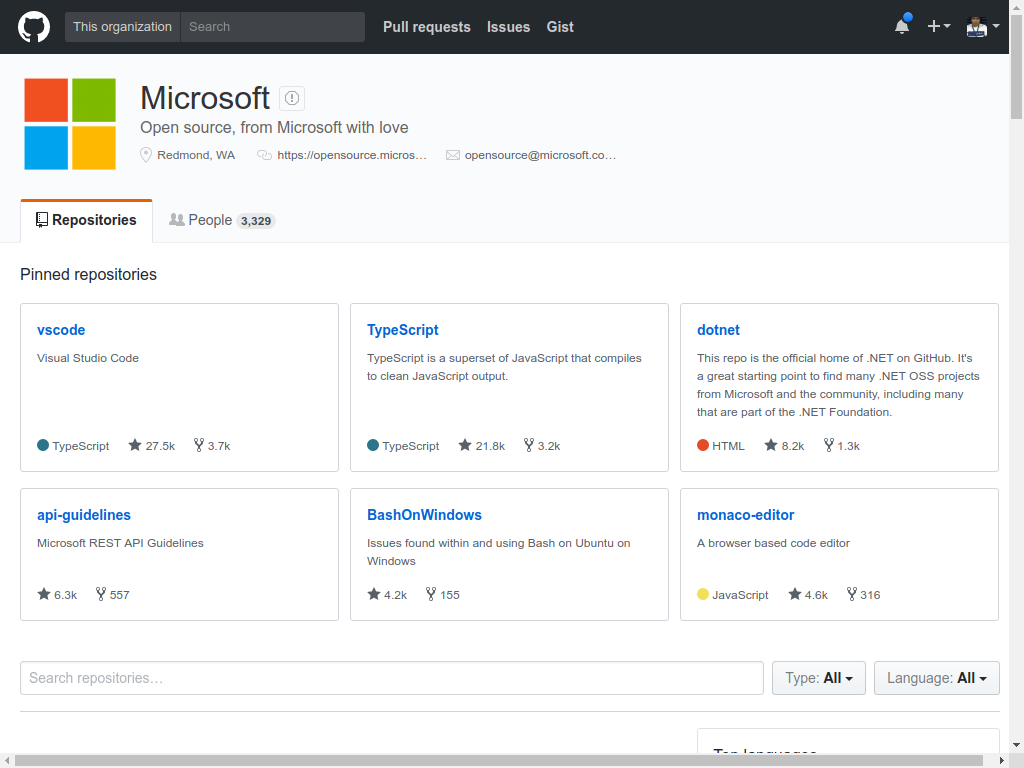Click the fork icon on BashOnWindows card
The image size is (1024, 768).
click(x=430, y=594)
